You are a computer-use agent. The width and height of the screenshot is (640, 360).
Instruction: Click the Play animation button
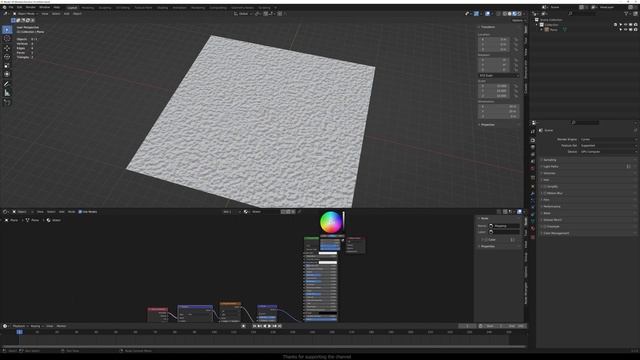269,326
